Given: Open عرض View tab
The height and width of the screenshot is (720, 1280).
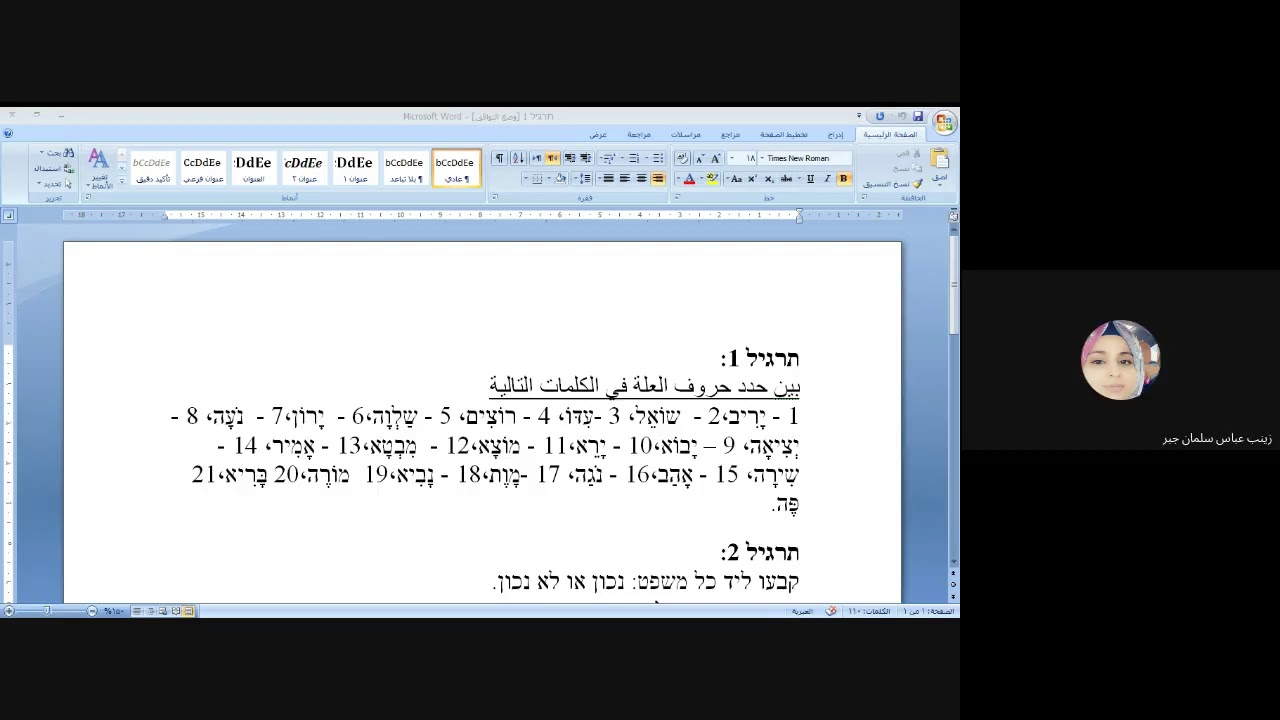Looking at the screenshot, I should (598, 134).
